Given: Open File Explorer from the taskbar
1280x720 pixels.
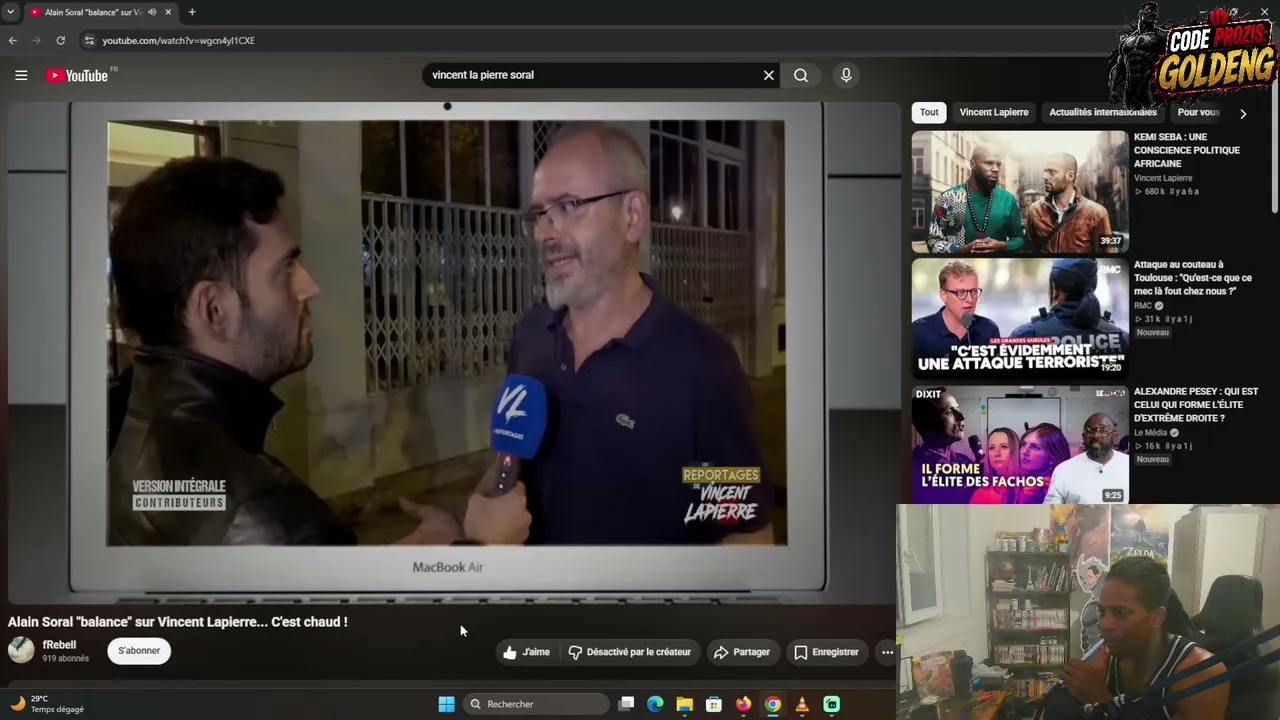Looking at the screenshot, I should pyautogui.click(x=684, y=704).
